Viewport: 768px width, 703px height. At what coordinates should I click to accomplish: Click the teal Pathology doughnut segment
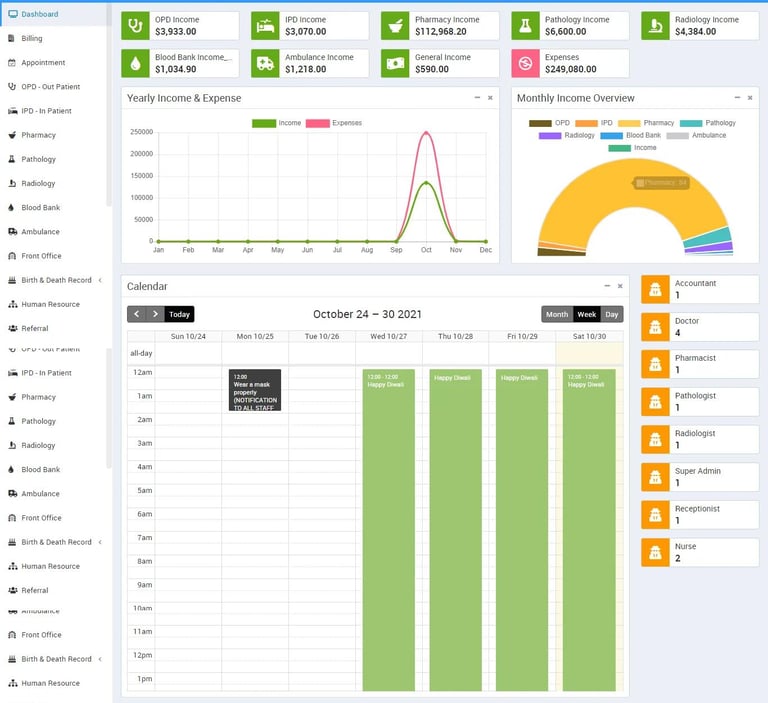707,237
